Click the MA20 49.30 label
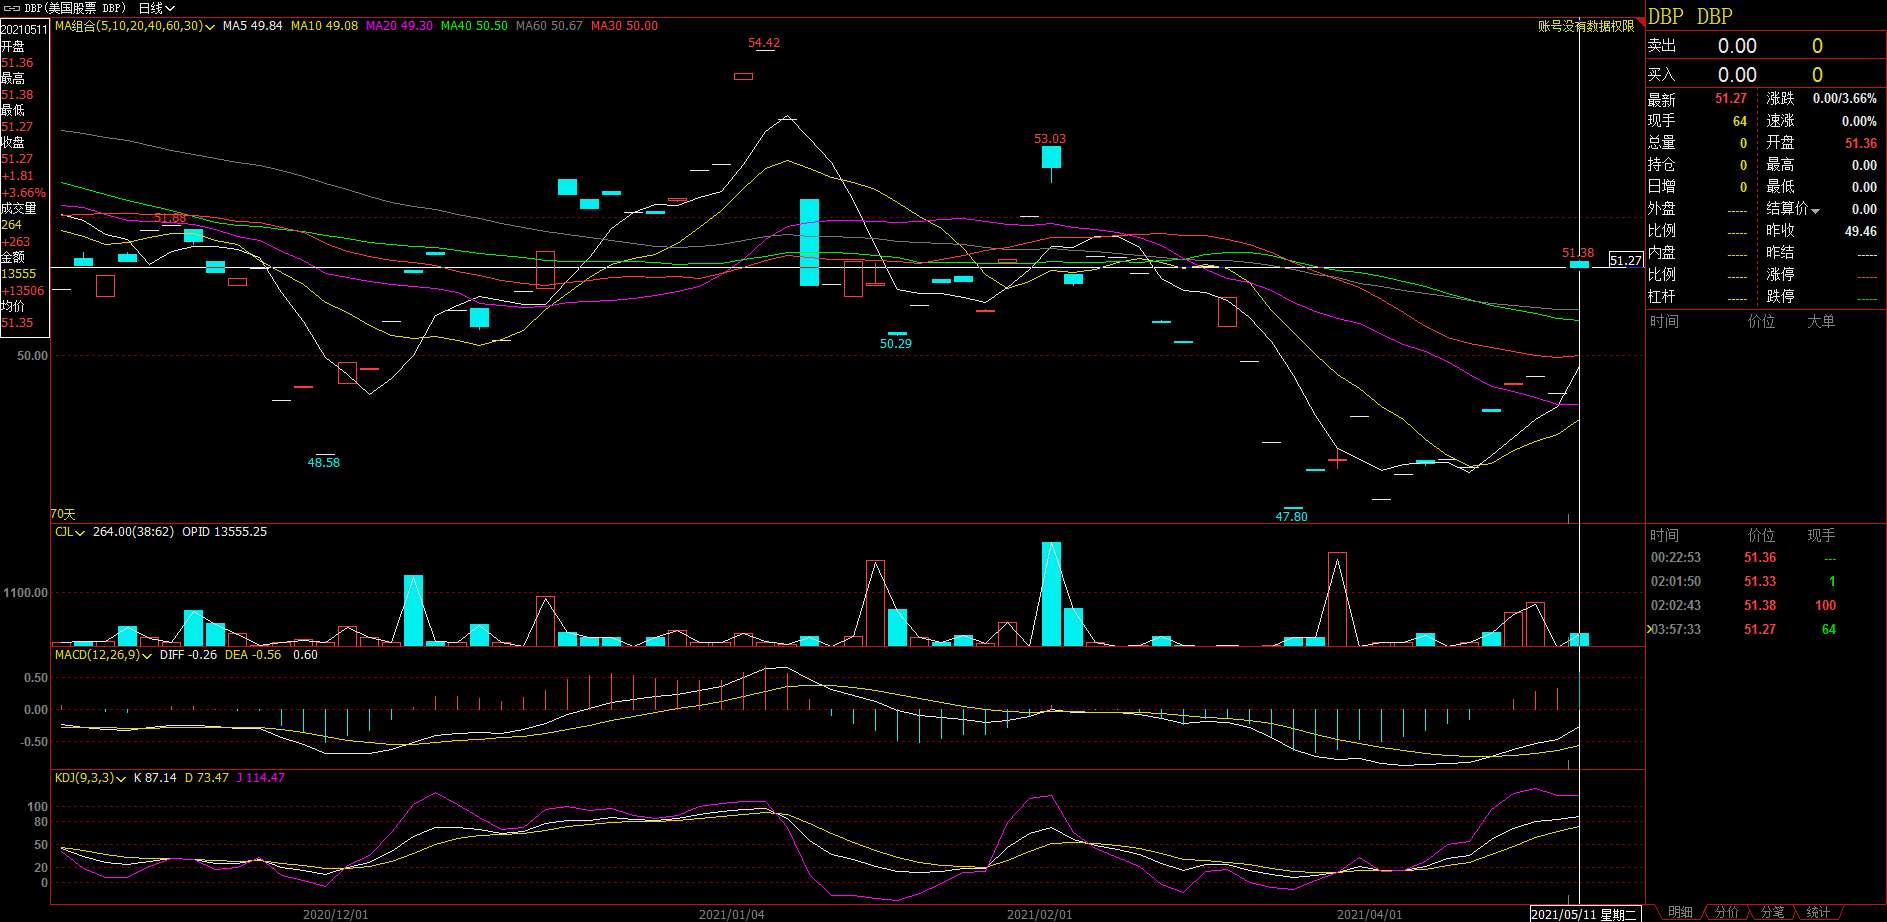The width and height of the screenshot is (1887, 922). pos(399,26)
